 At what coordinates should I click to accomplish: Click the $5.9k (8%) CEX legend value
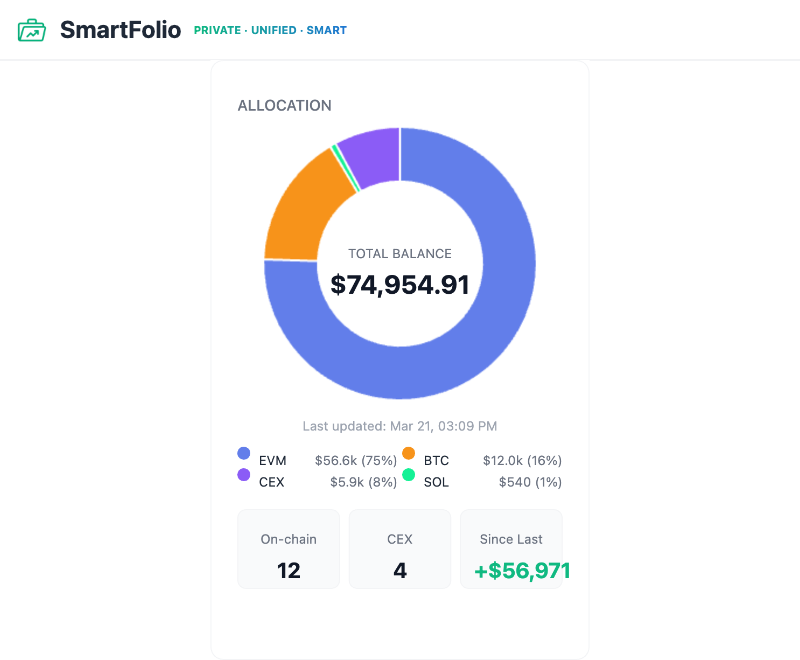point(363,482)
